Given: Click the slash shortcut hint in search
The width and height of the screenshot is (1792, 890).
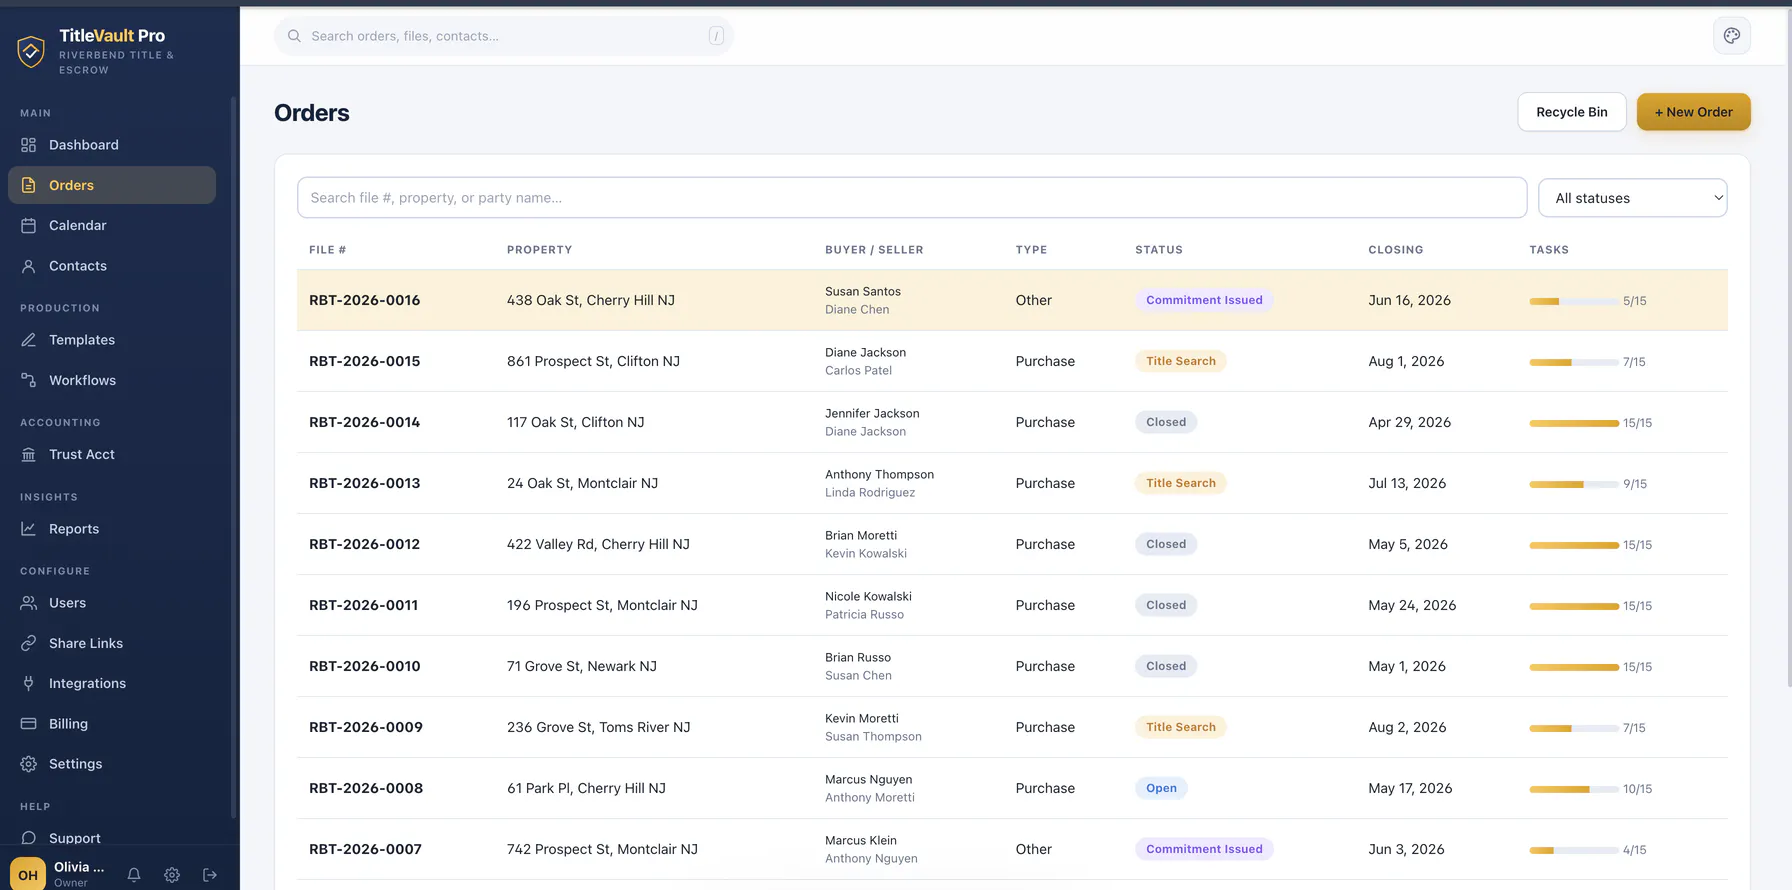Looking at the screenshot, I should [x=716, y=36].
